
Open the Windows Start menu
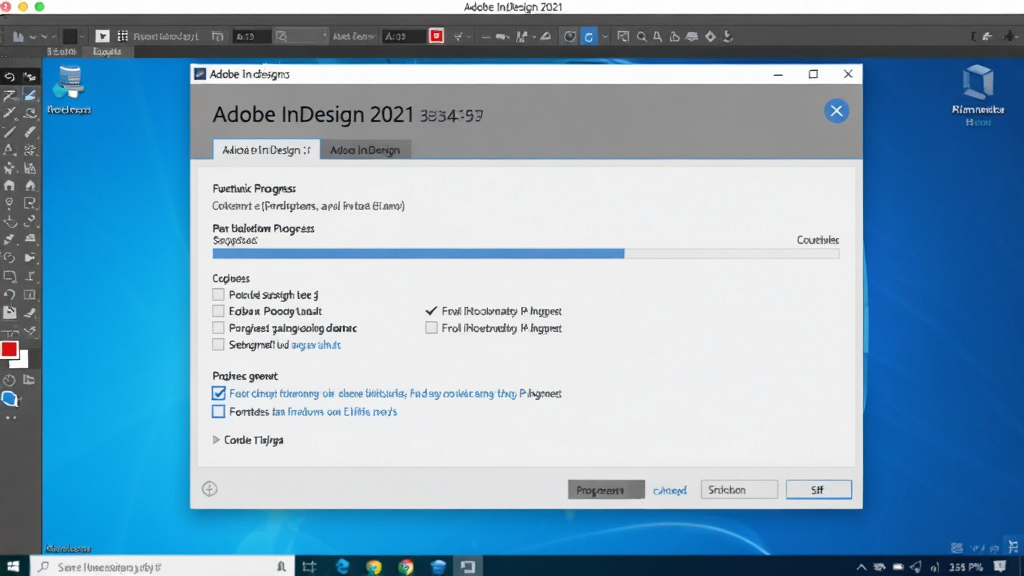coord(13,566)
